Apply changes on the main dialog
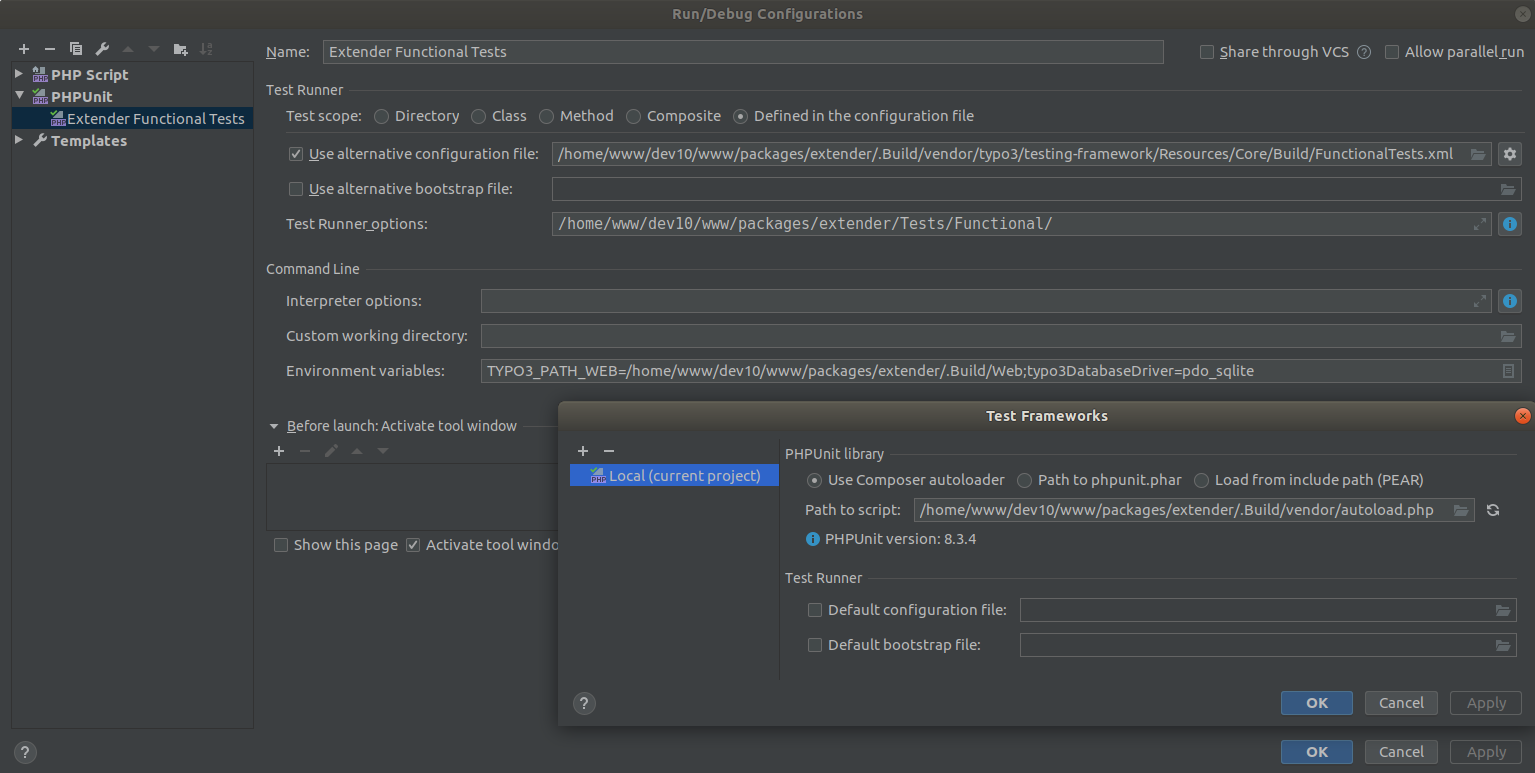1535x773 pixels. click(1485, 751)
